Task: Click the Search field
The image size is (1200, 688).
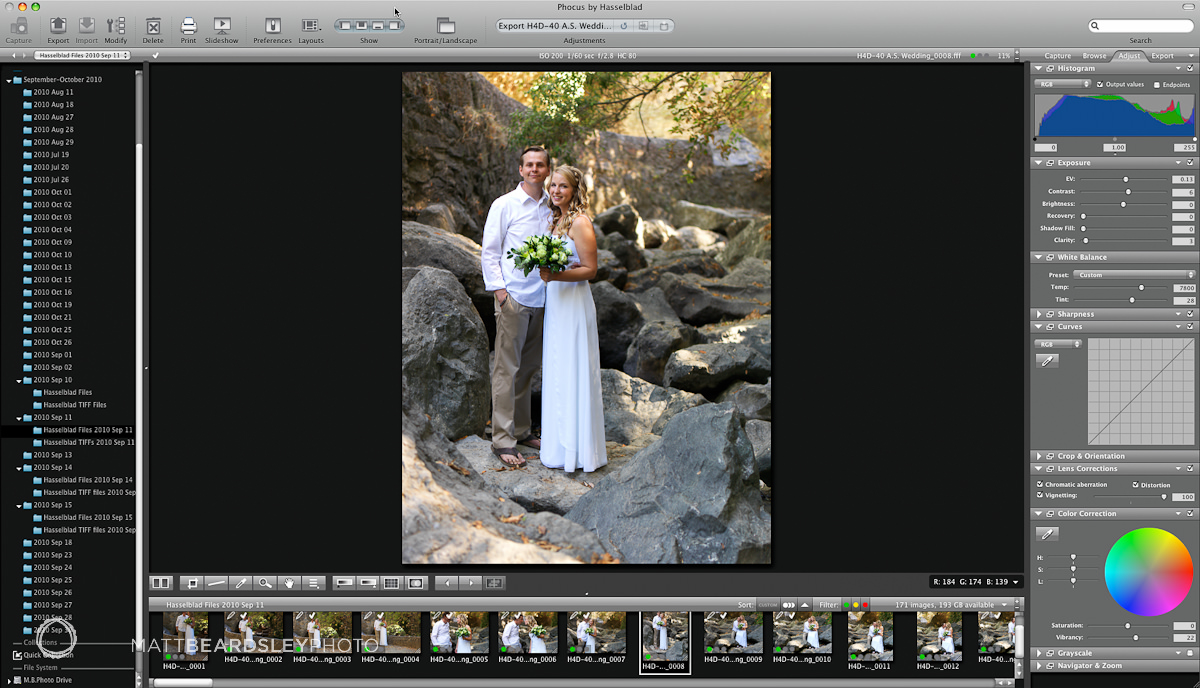Action: tap(1140, 26)
